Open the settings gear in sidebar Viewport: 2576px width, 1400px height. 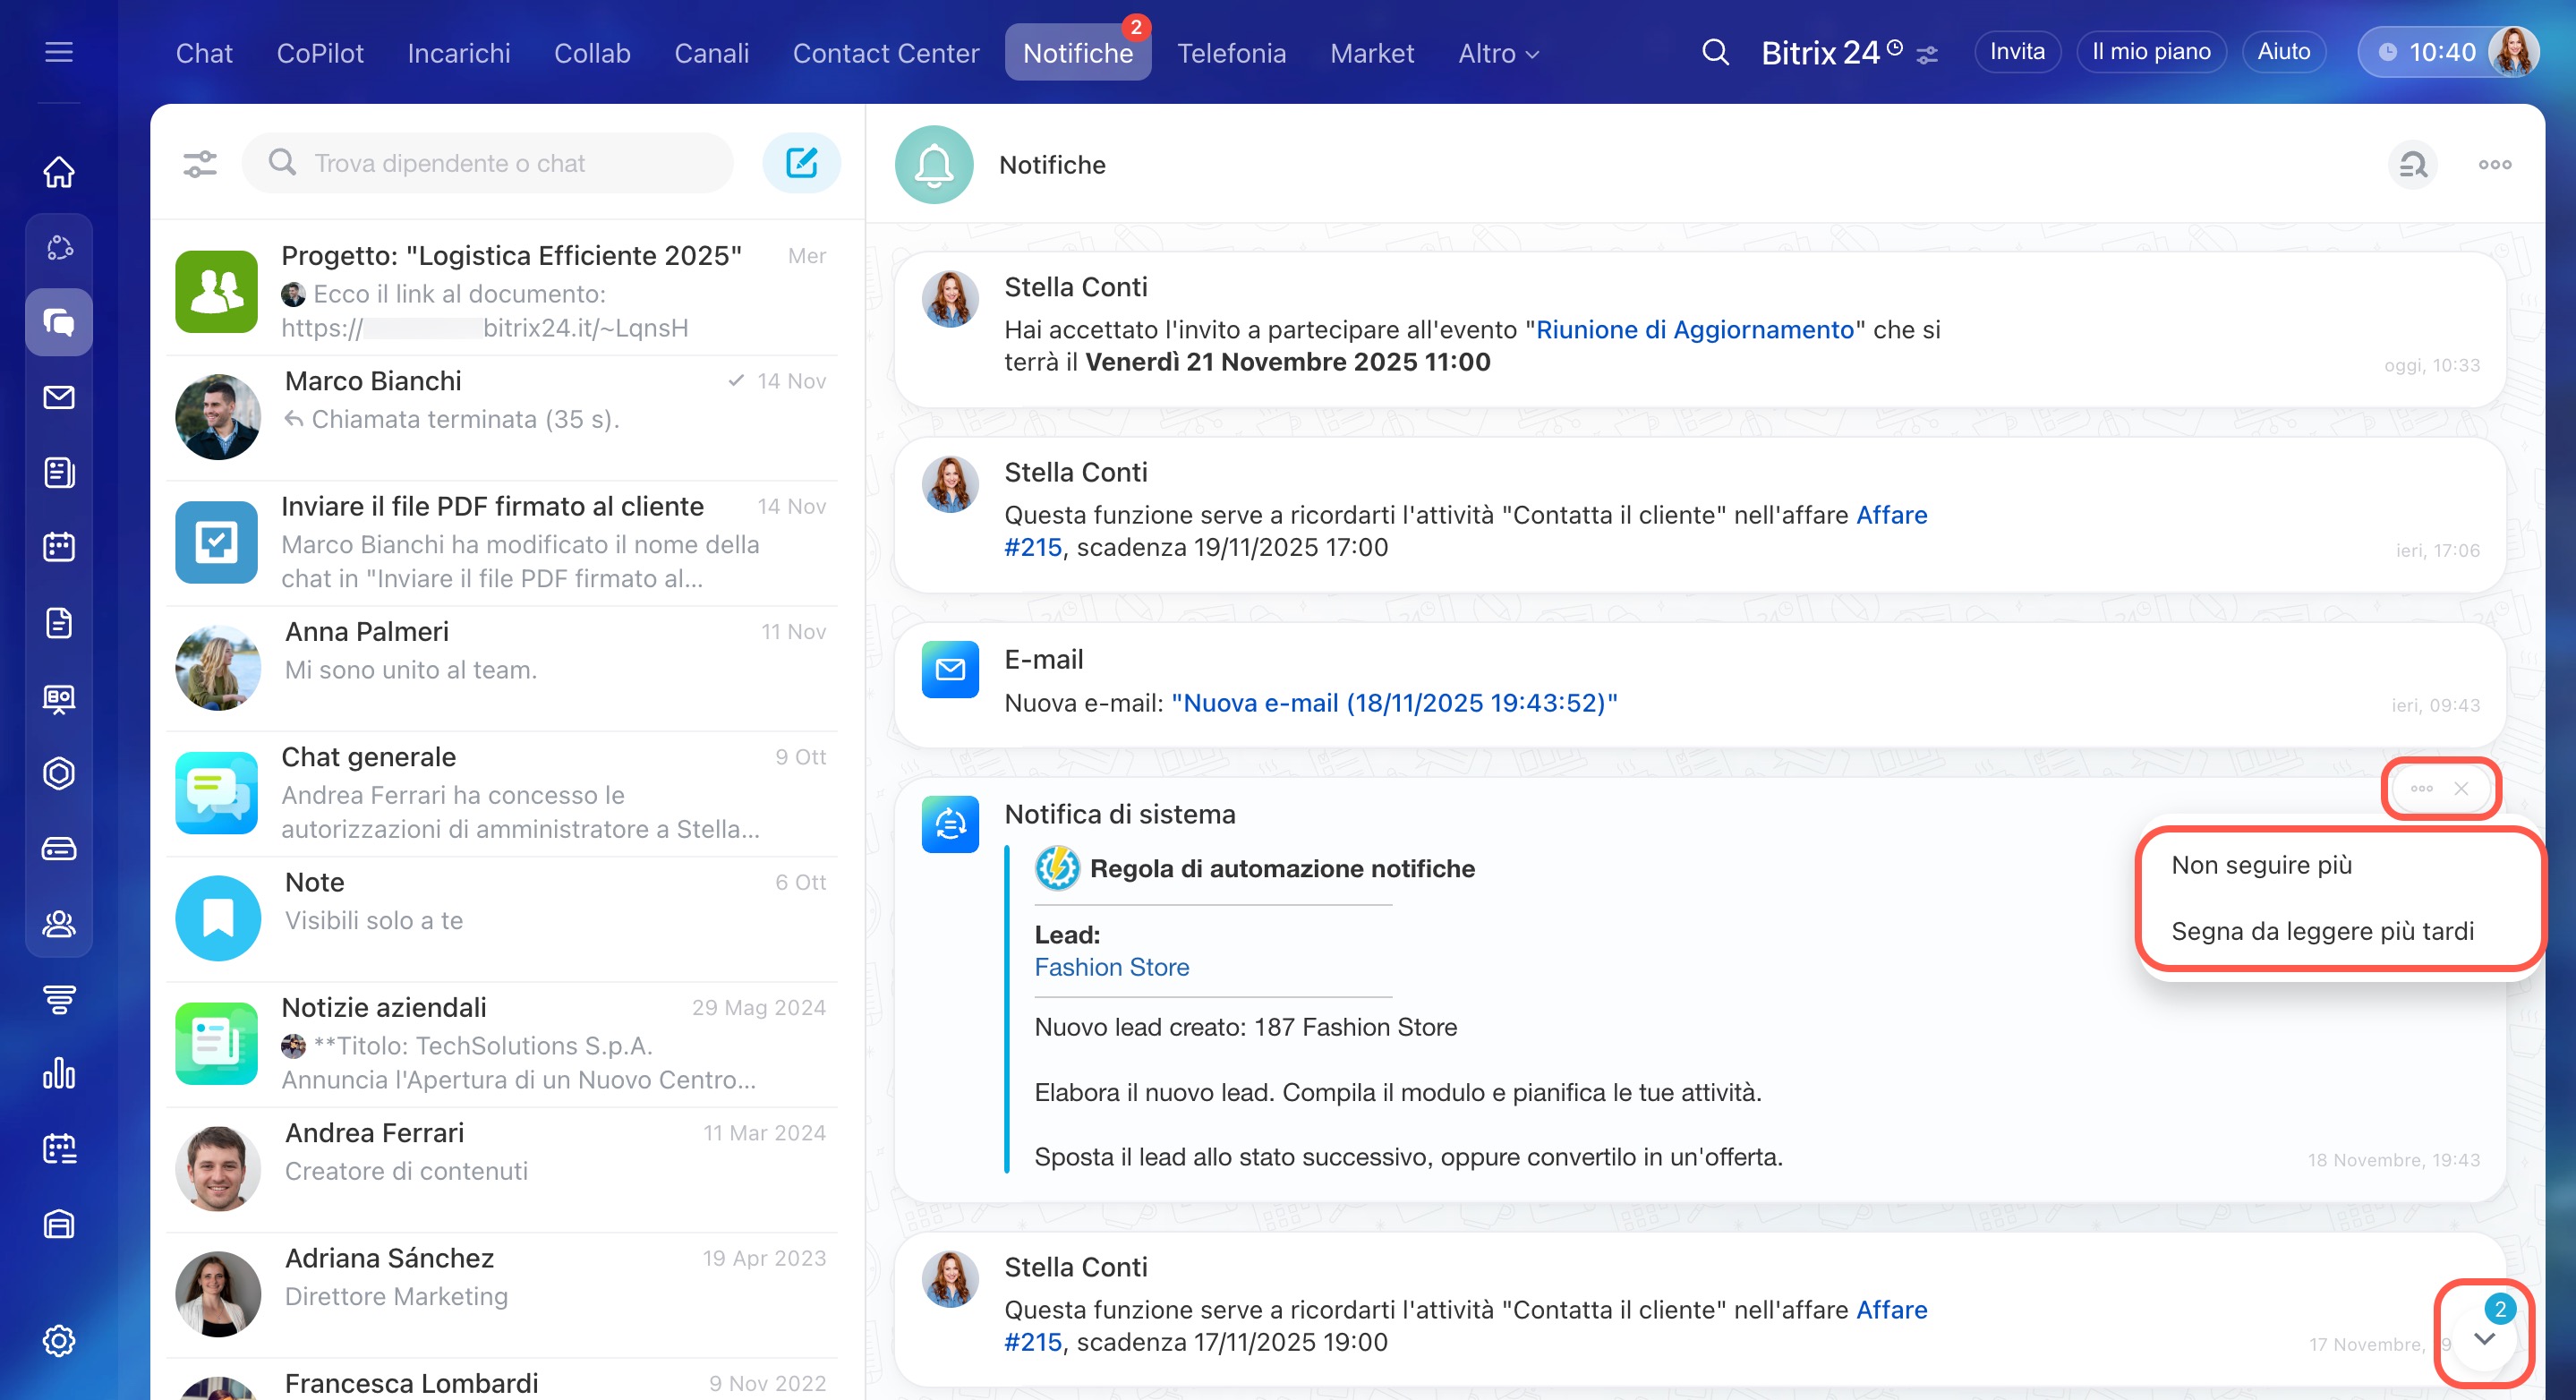coord(59,1340)
